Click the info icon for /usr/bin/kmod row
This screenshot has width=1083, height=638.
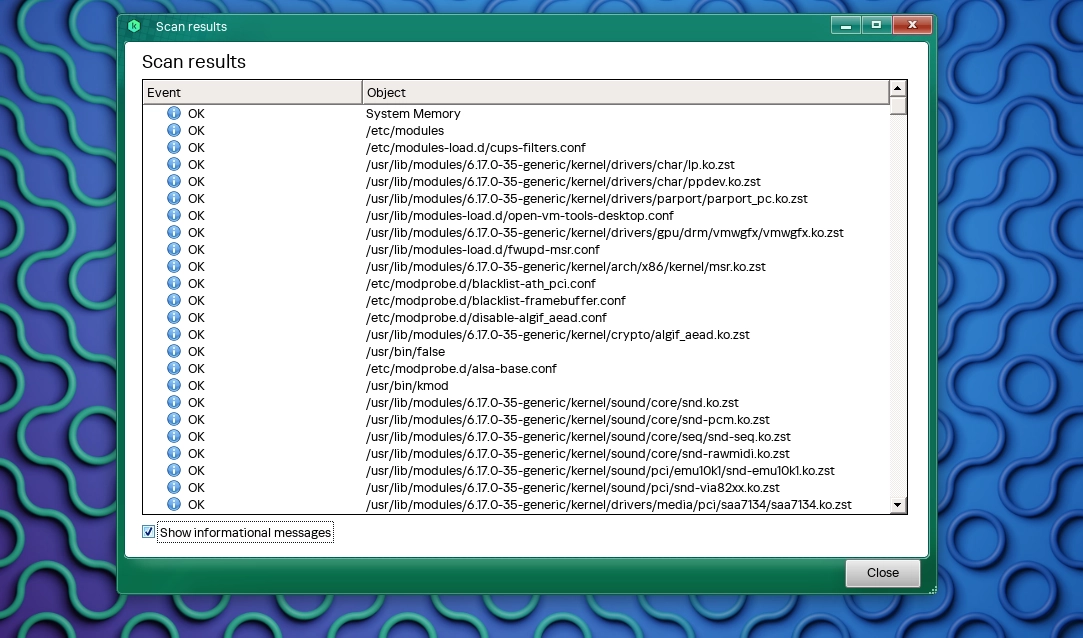click(x=174, y=385)
